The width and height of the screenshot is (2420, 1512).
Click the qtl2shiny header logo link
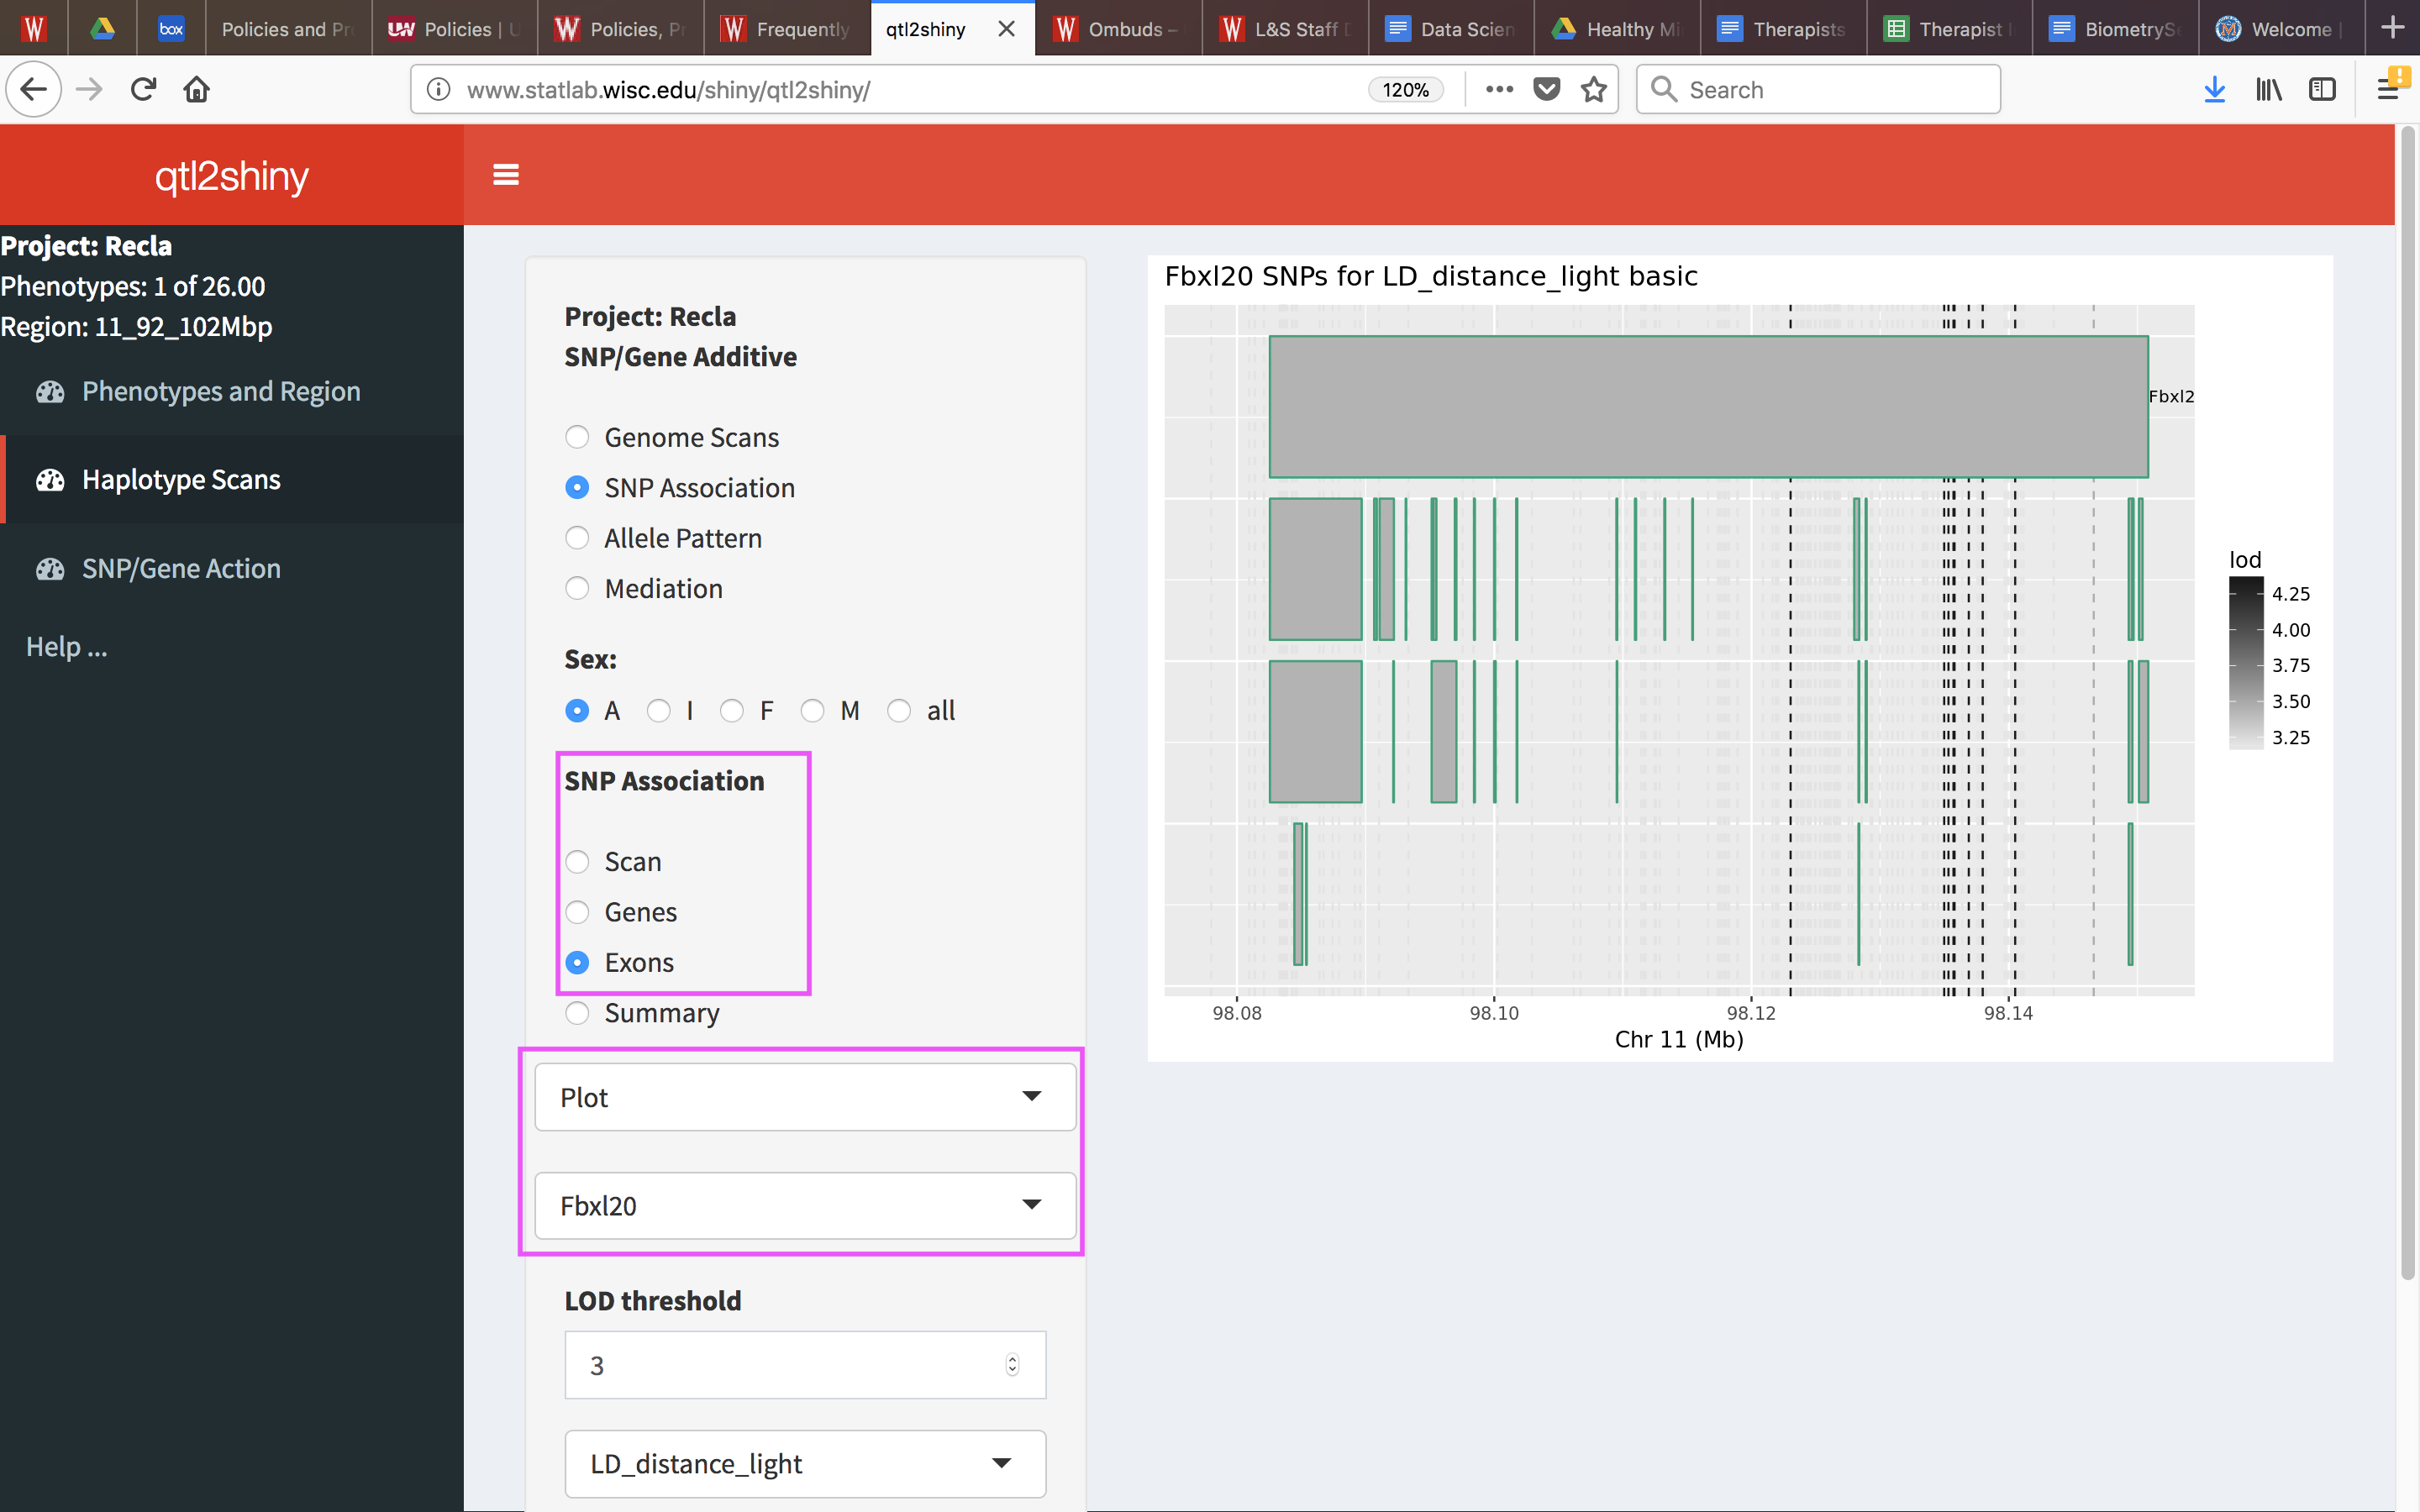pos(232,176)
